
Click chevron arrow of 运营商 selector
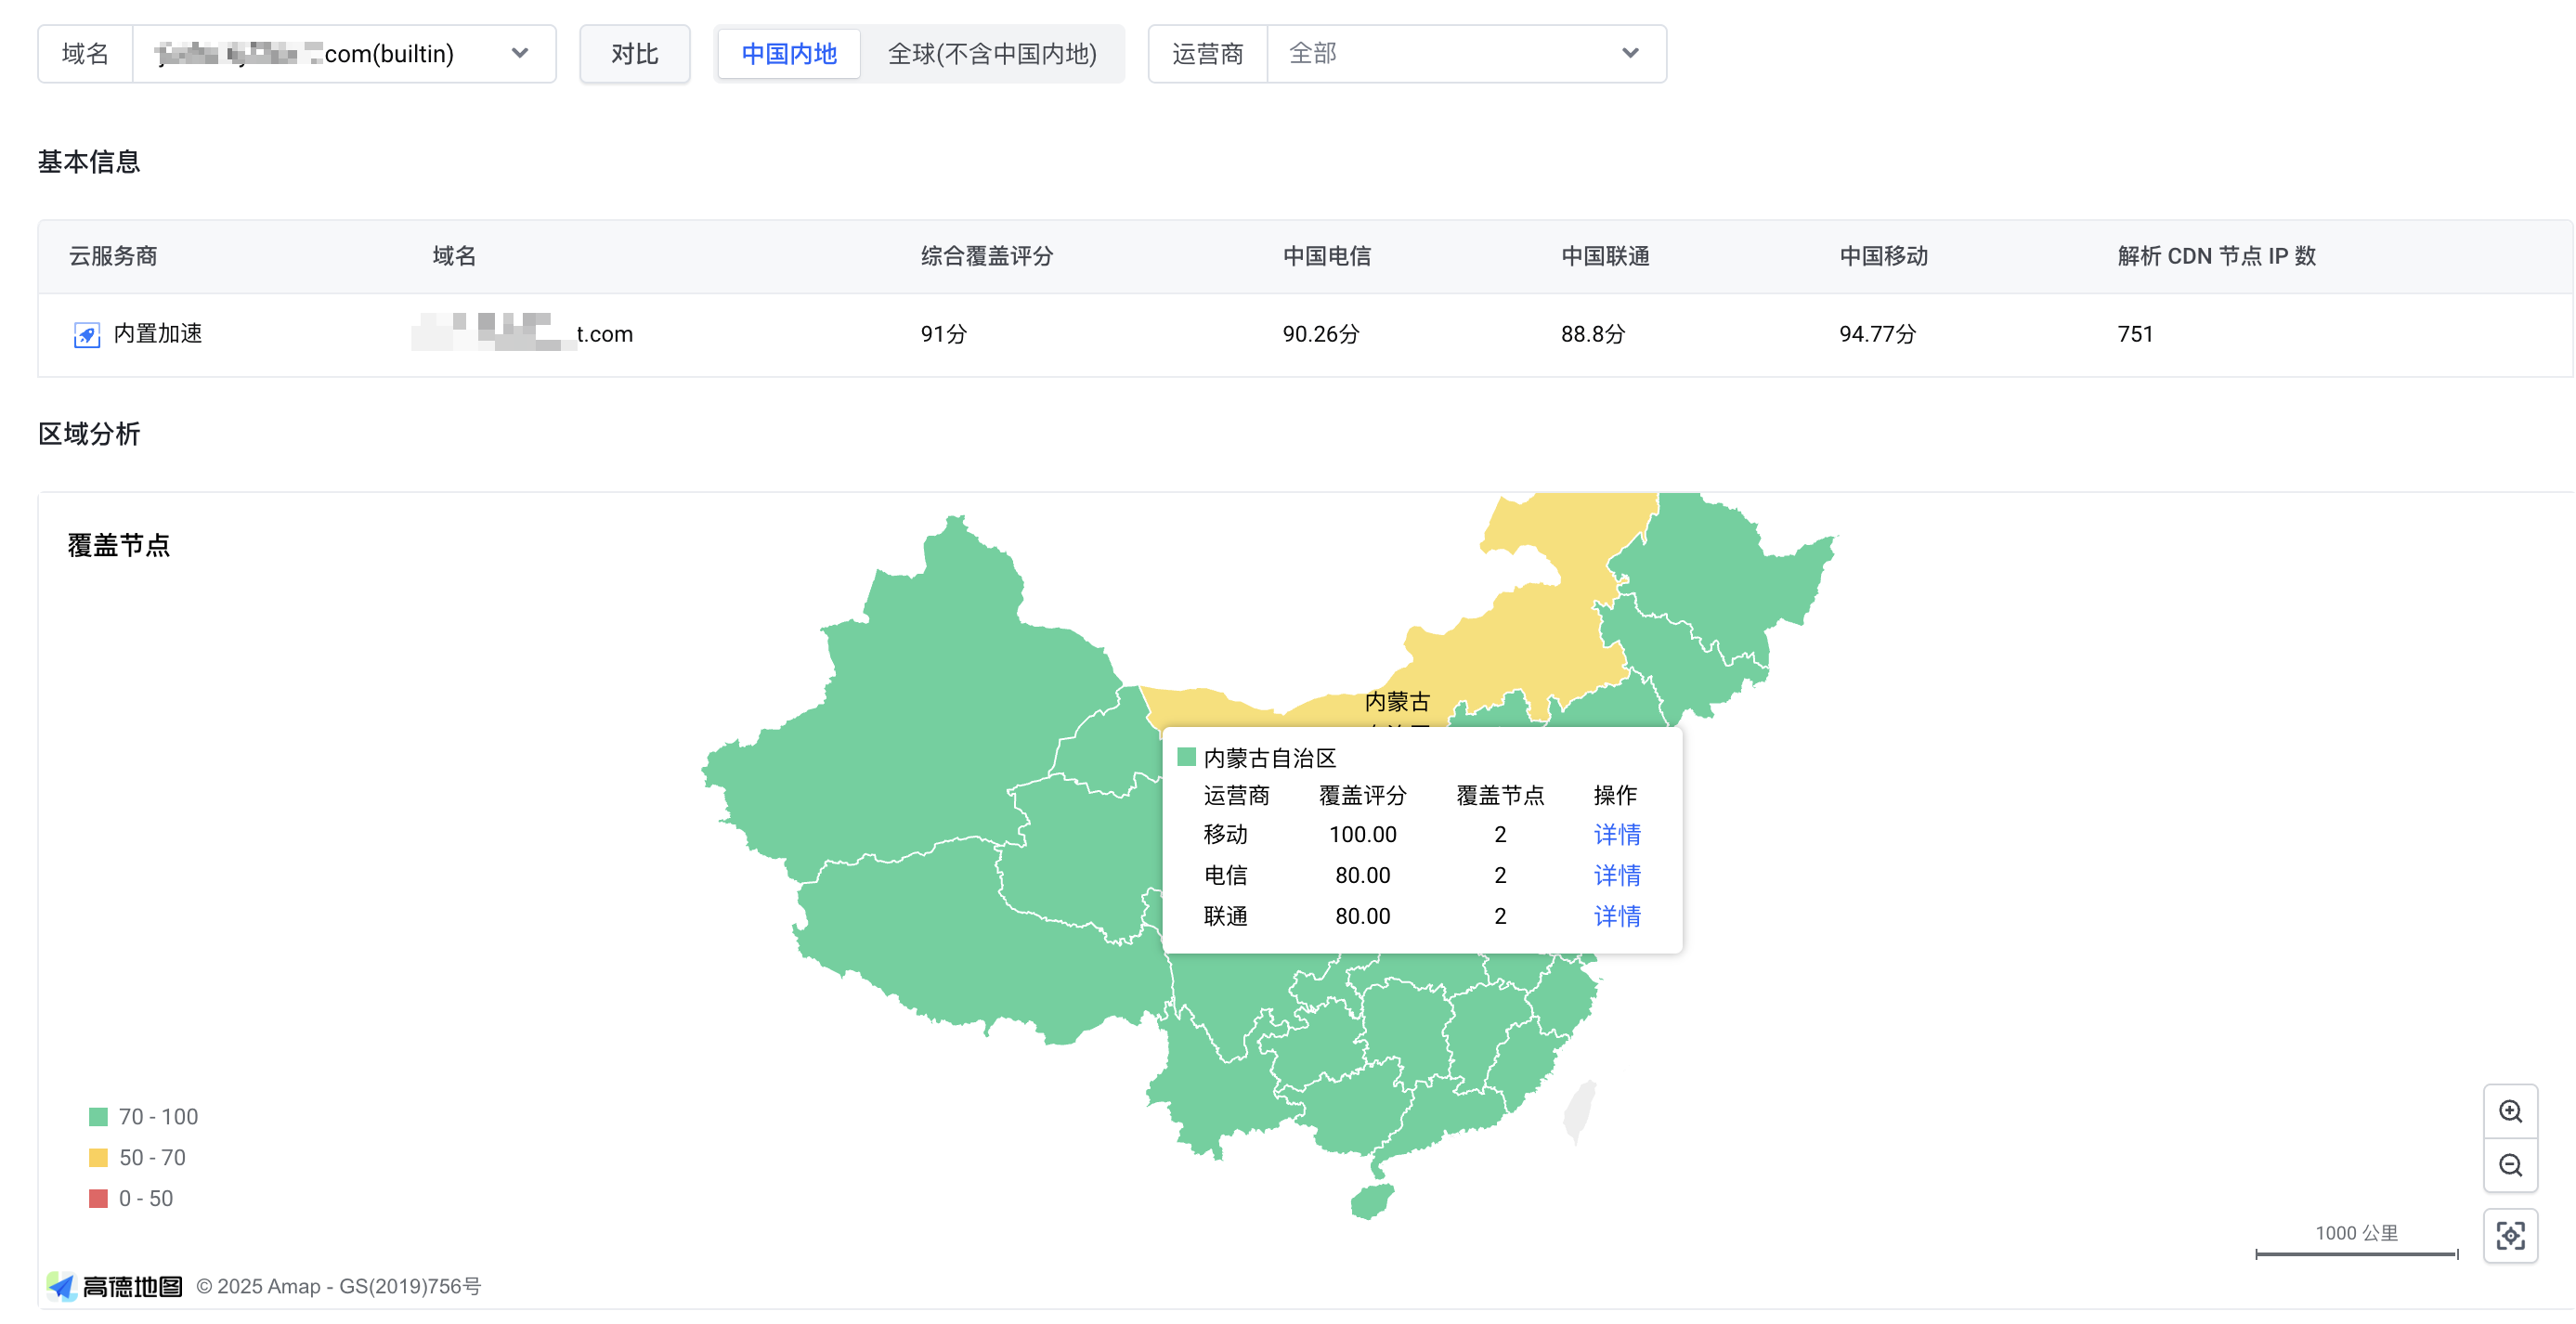pos(1630,54)
